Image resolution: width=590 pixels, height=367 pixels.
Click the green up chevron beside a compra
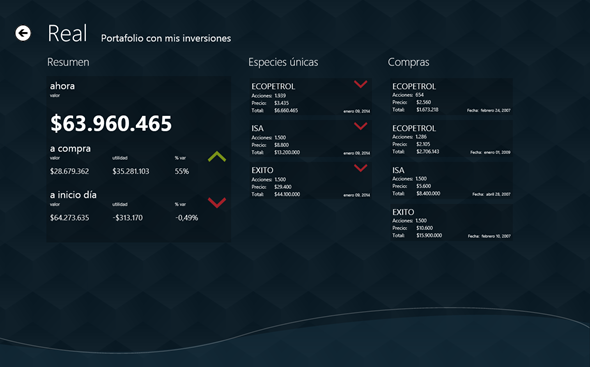click(217, 157)
